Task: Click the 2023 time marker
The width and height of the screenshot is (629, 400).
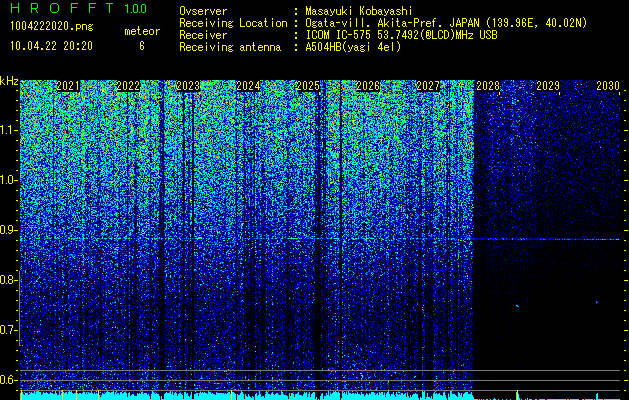Action: point(188,86)
